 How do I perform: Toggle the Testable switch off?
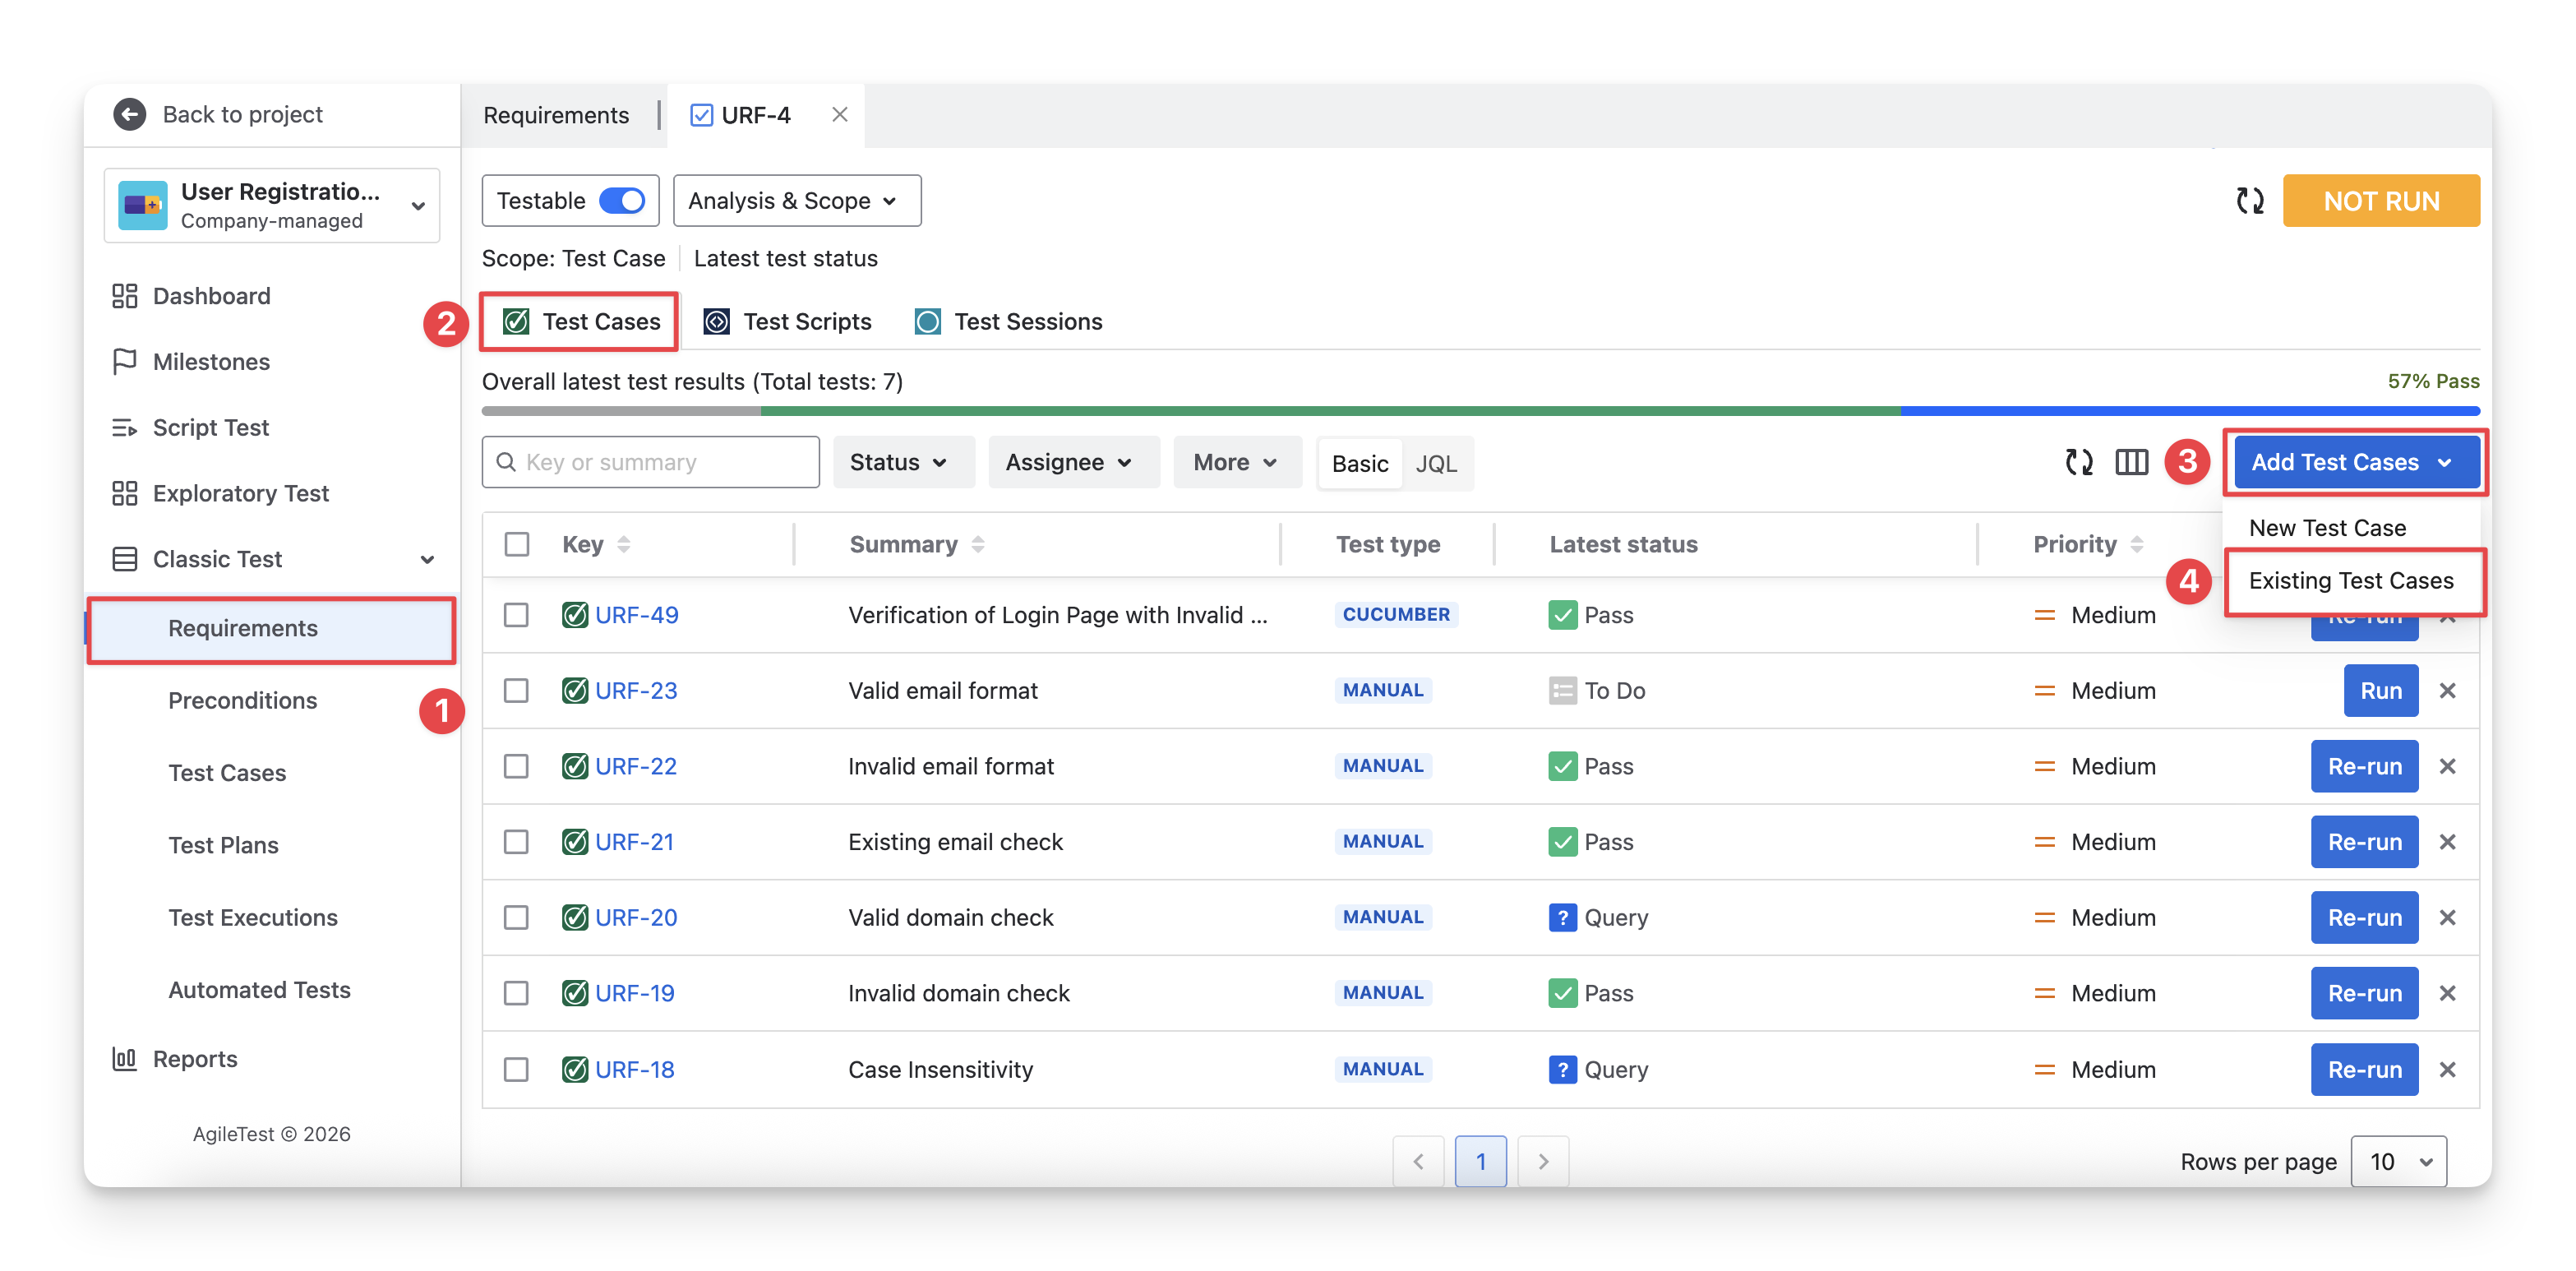coord(621,201)
